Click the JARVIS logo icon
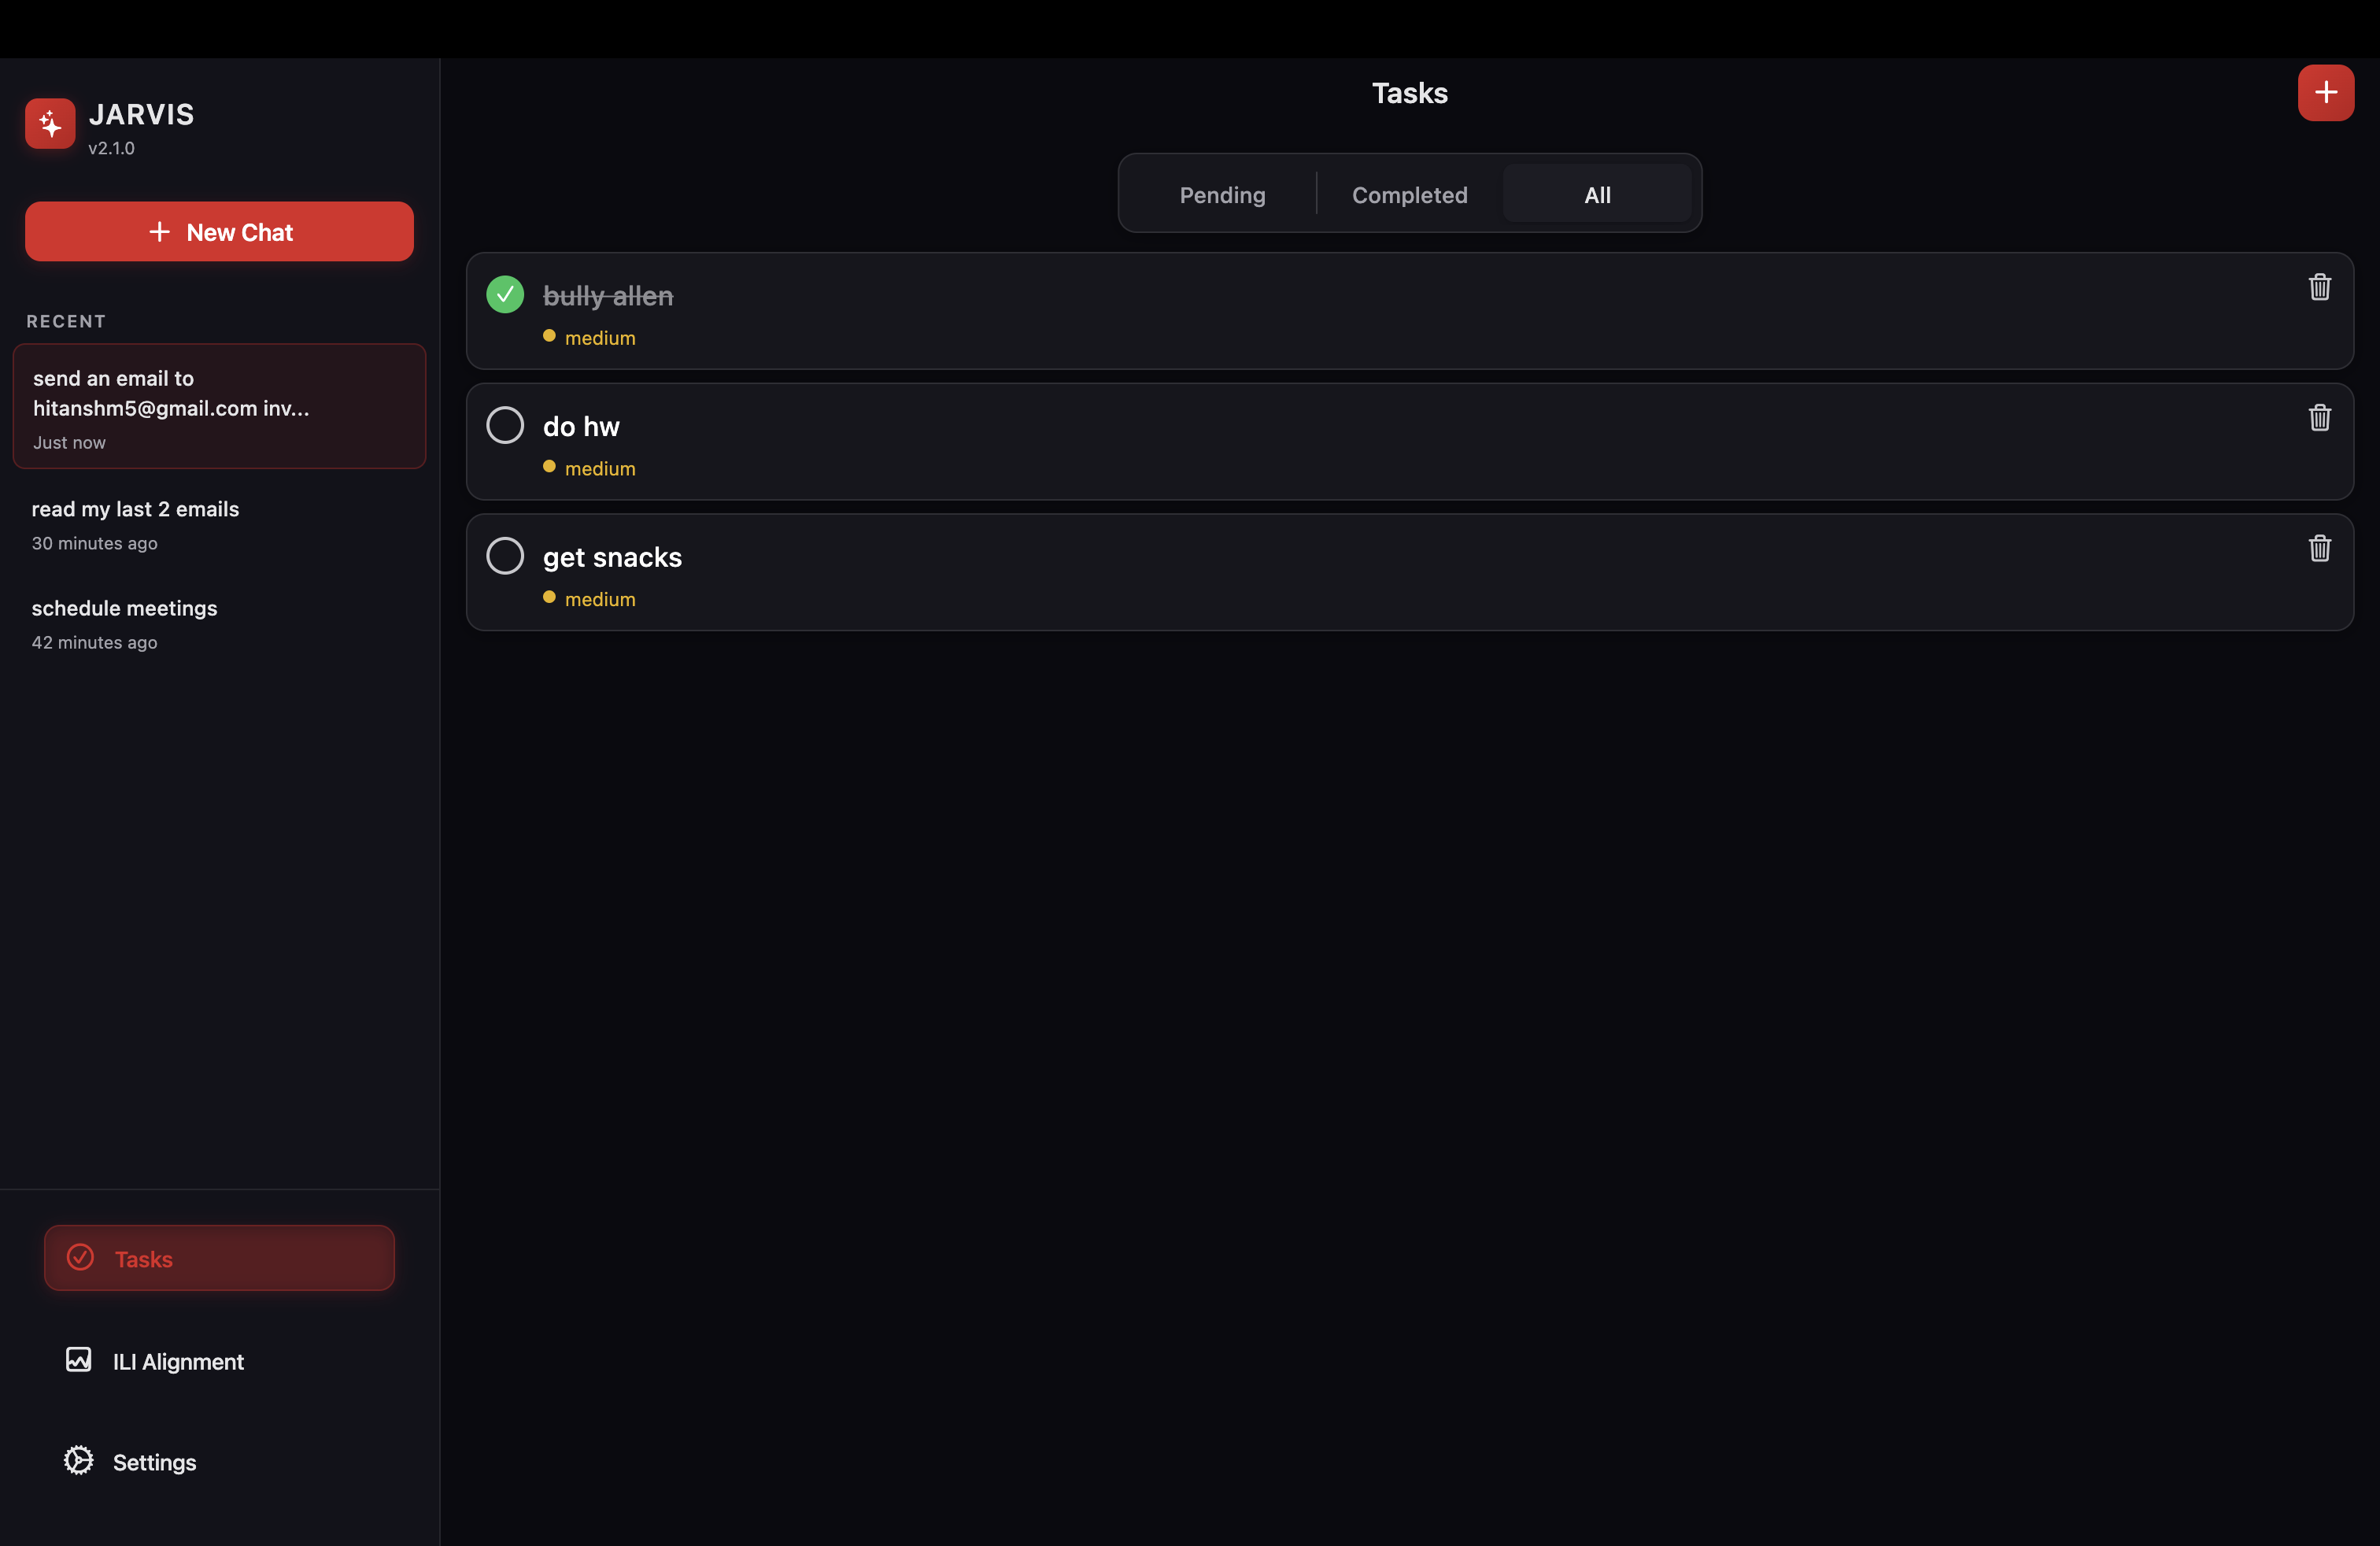This screenshot has width=2380, height=1546. (x=50, y=124)
